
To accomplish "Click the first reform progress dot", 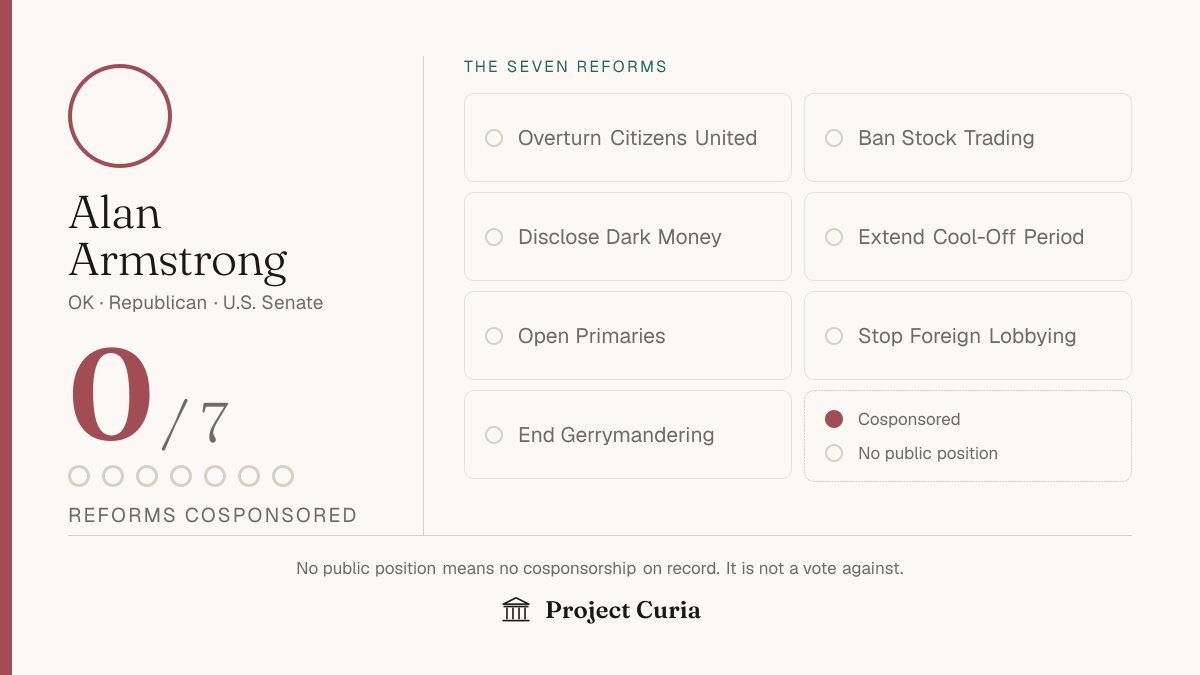I will click(x=79, y=476).
